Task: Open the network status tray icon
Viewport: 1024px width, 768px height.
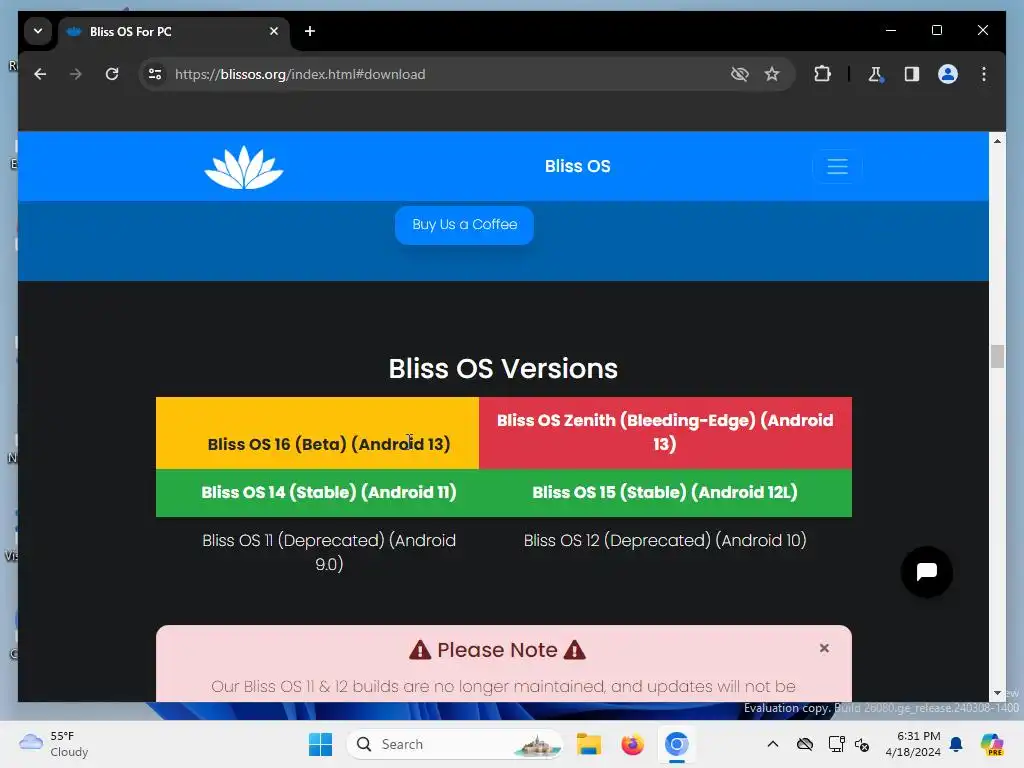Action: click(x=836, y=744)
